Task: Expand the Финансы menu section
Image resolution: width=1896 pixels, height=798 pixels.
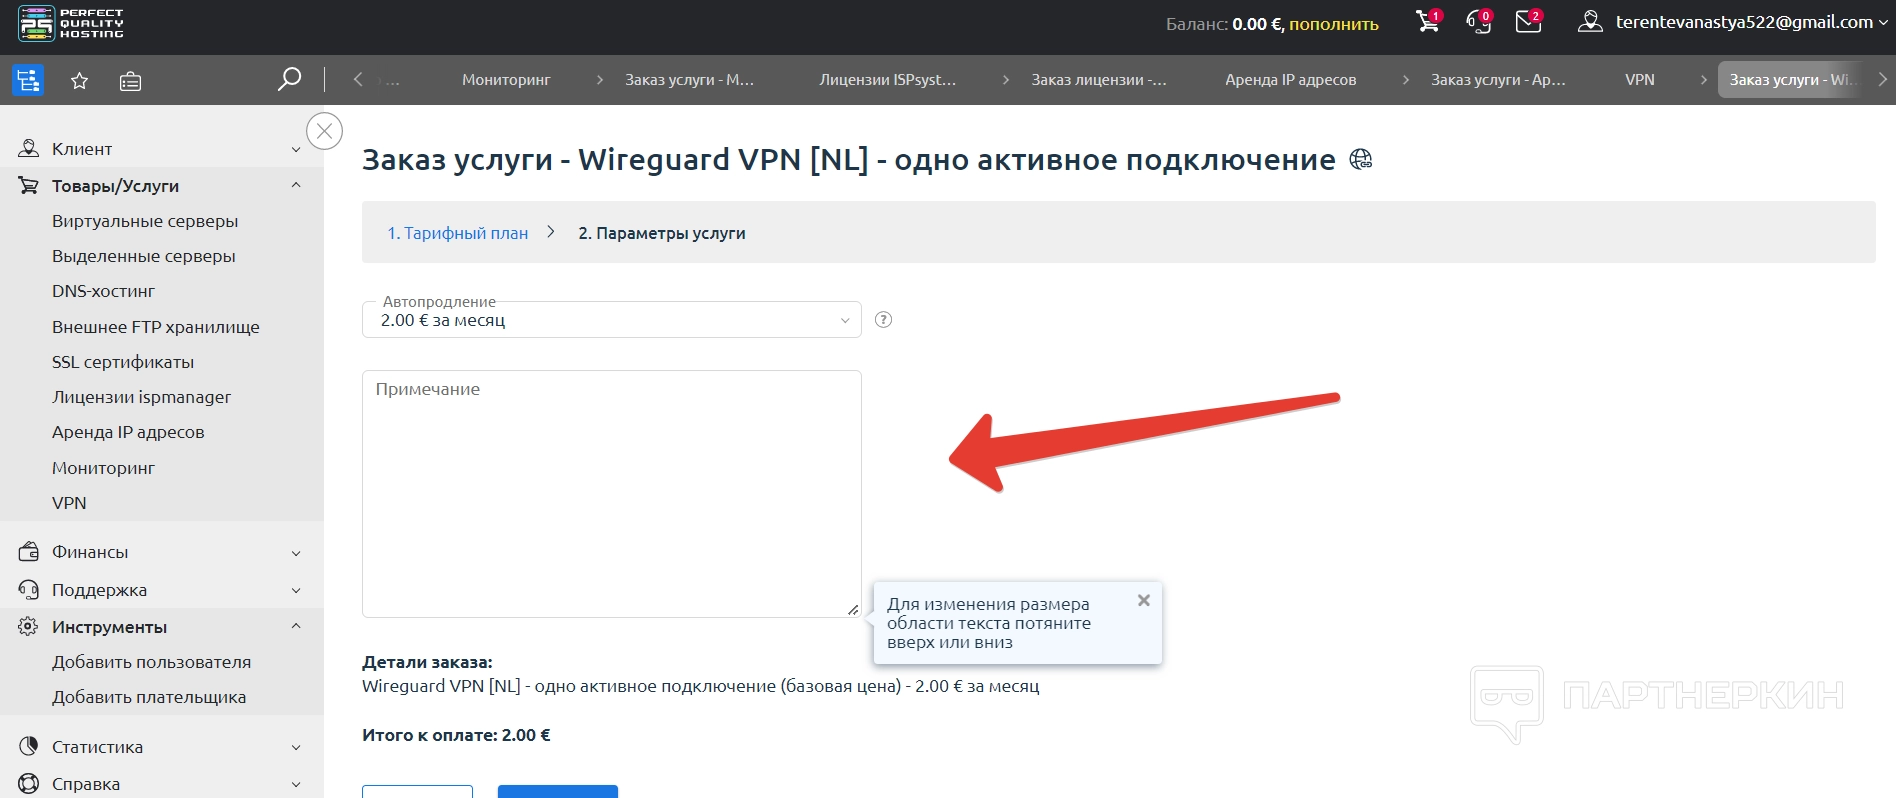Action: [296, 553]
